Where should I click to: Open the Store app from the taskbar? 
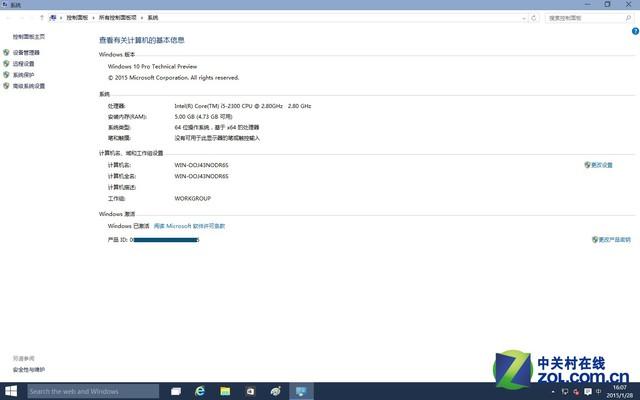250,391
